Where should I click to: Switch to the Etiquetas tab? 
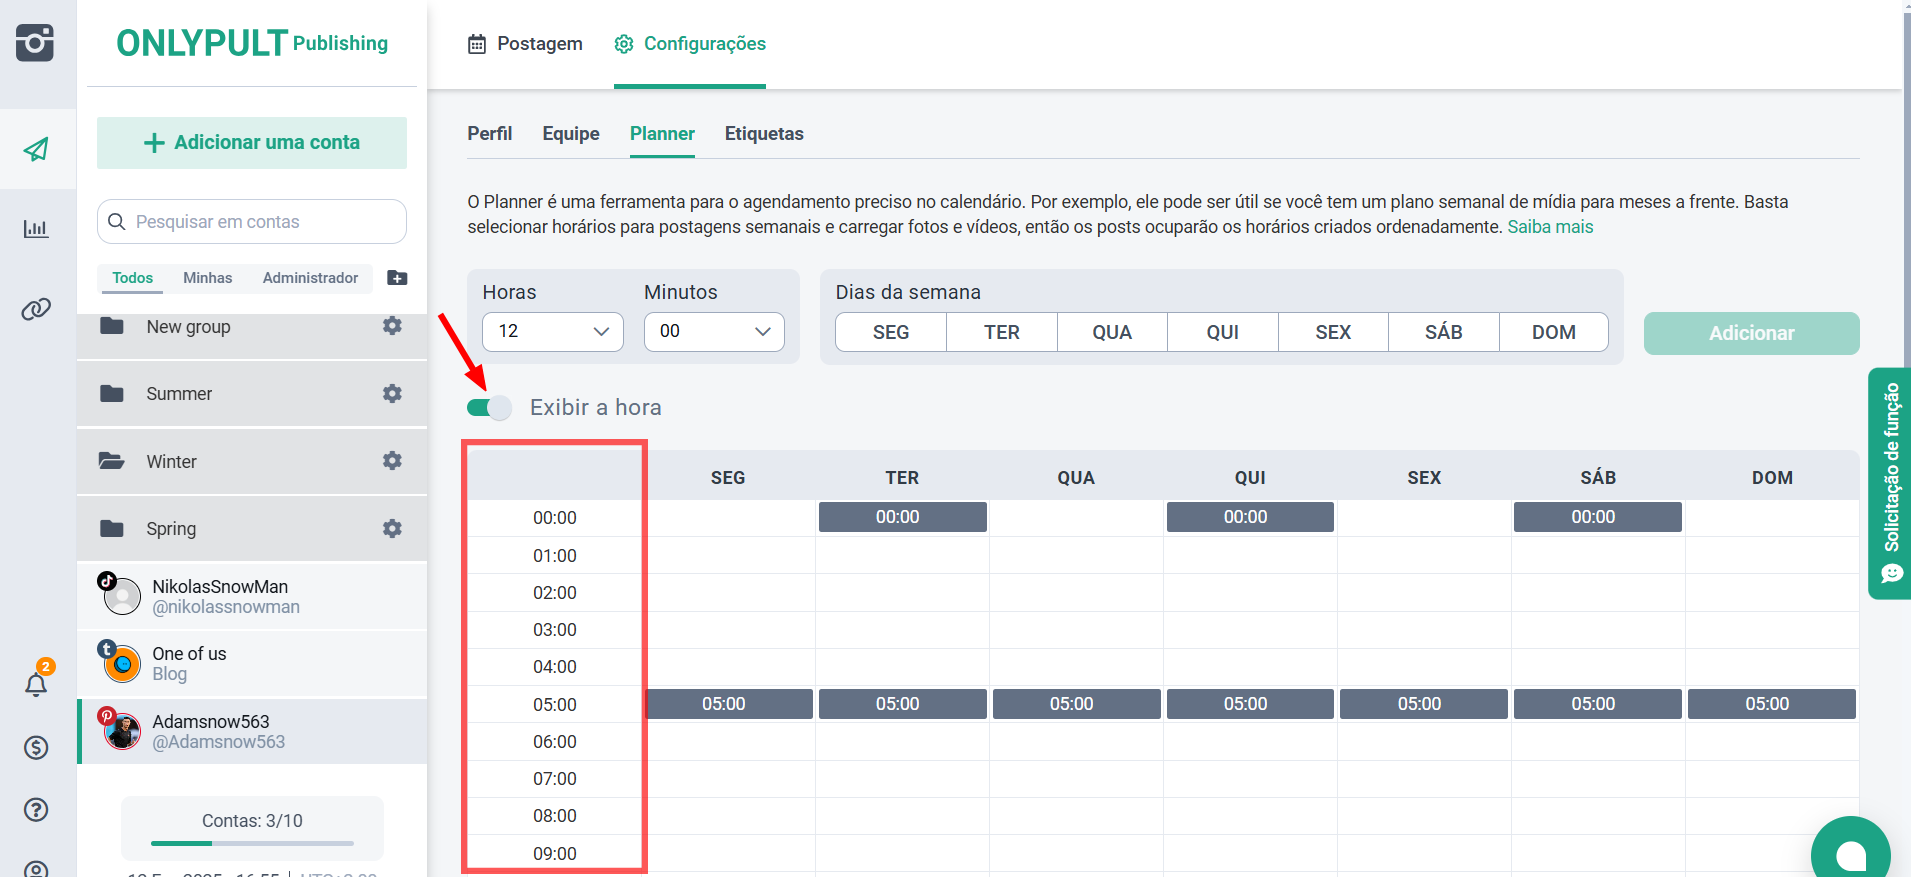[764, 134]
